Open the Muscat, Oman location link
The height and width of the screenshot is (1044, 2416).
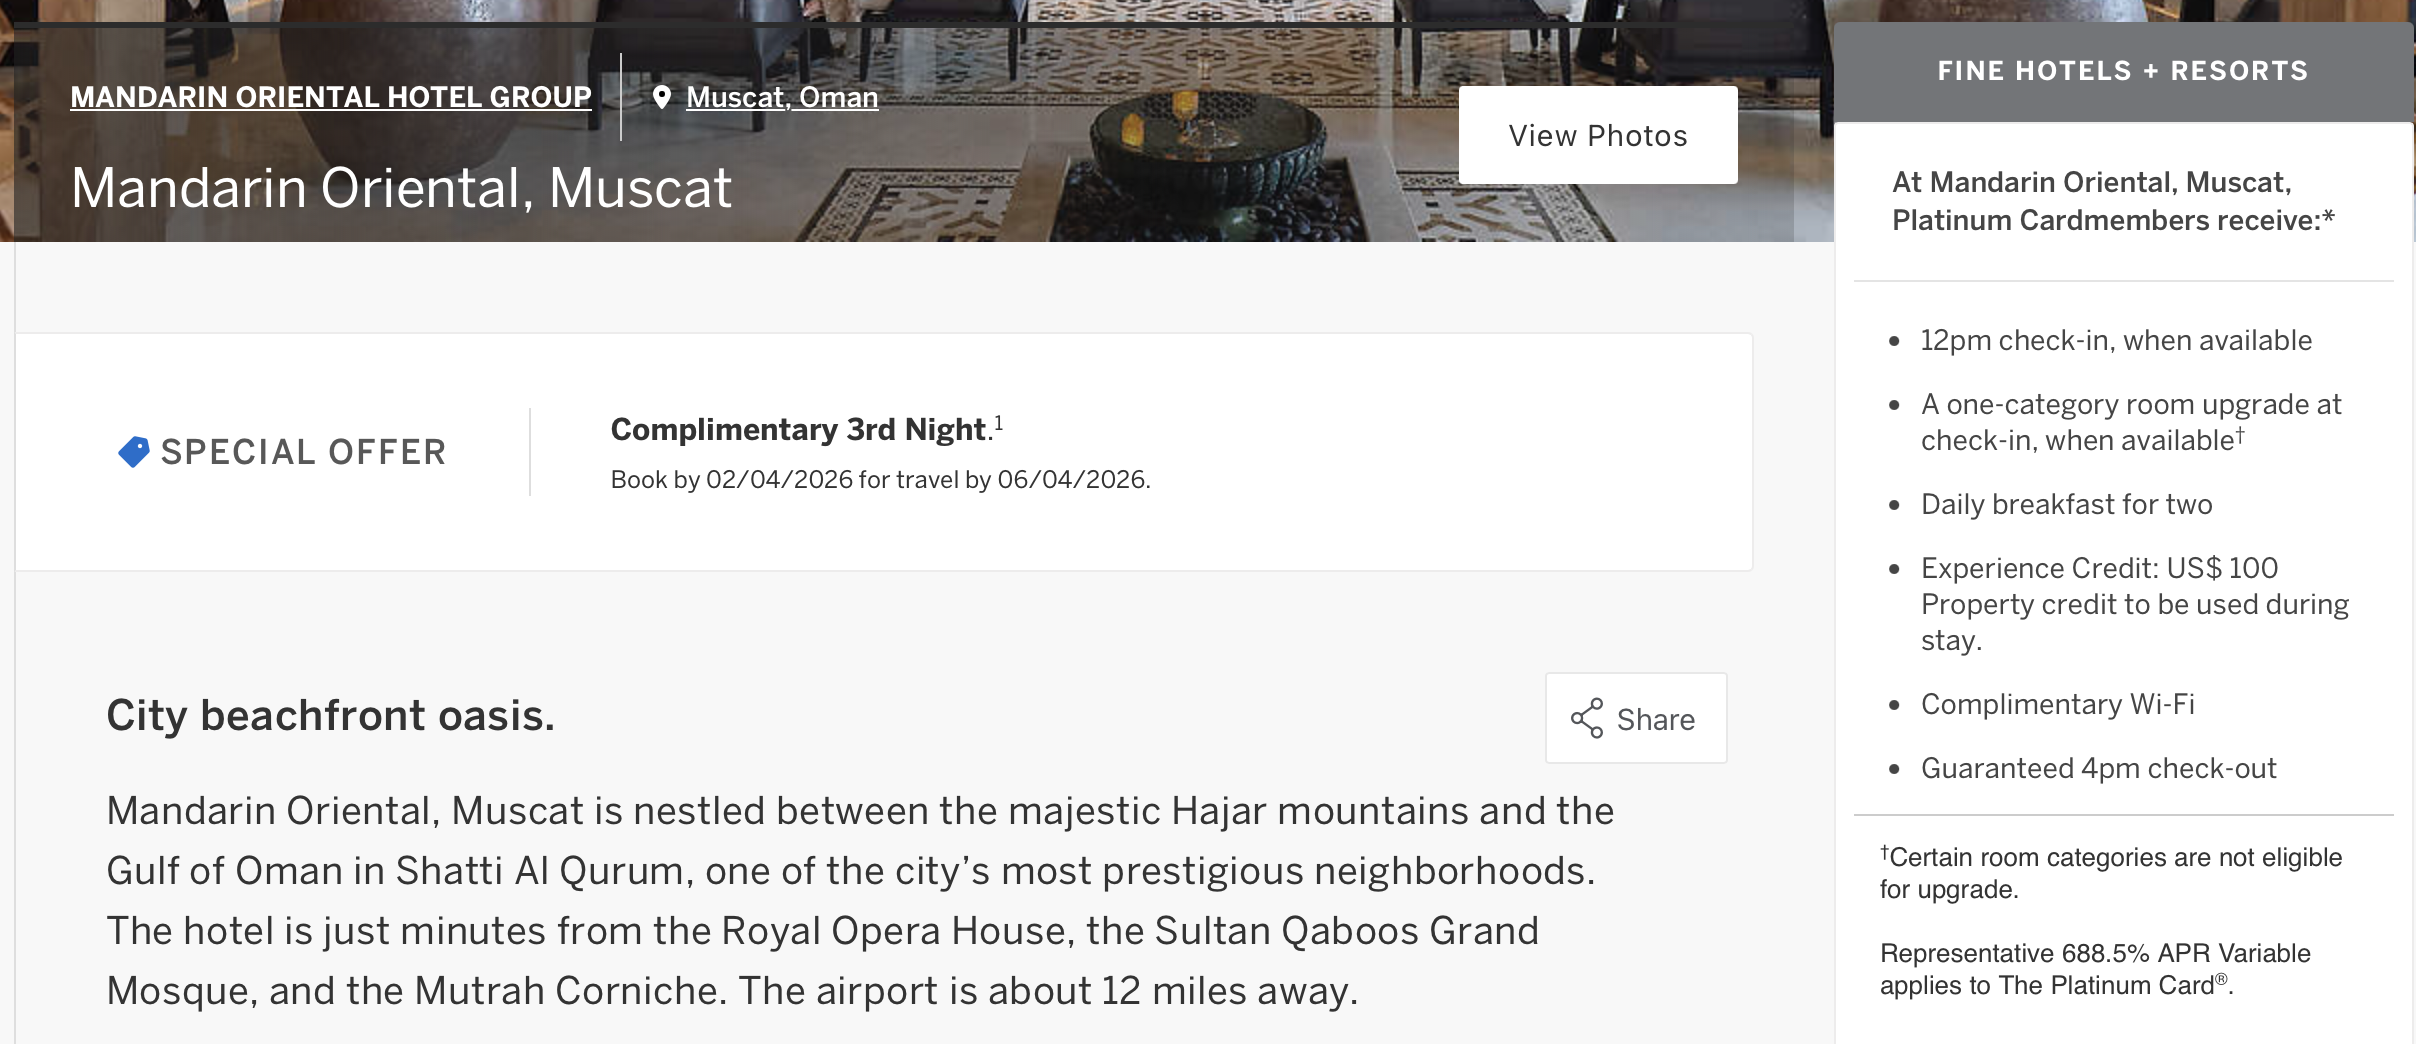point(780,96)
